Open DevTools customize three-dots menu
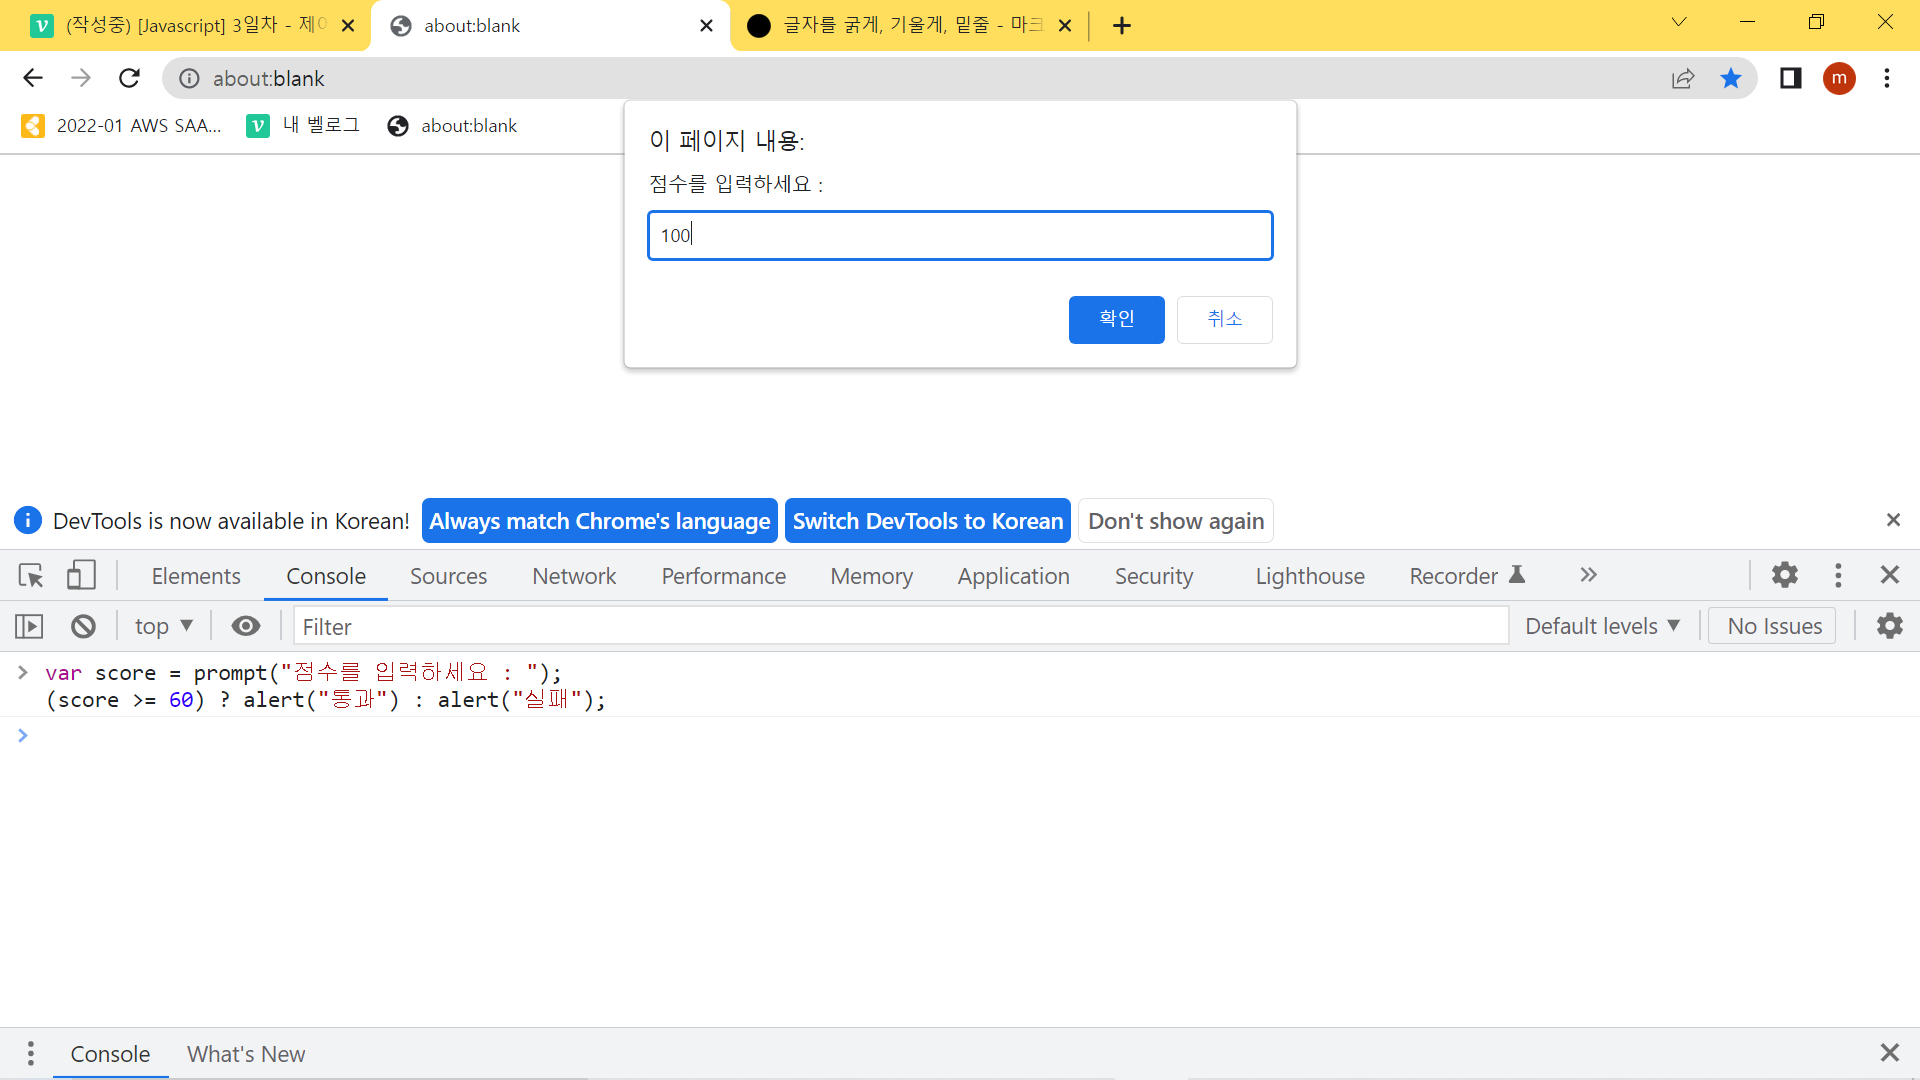The height and width of the screenshot is (1080, 1920). point(1838,575)
